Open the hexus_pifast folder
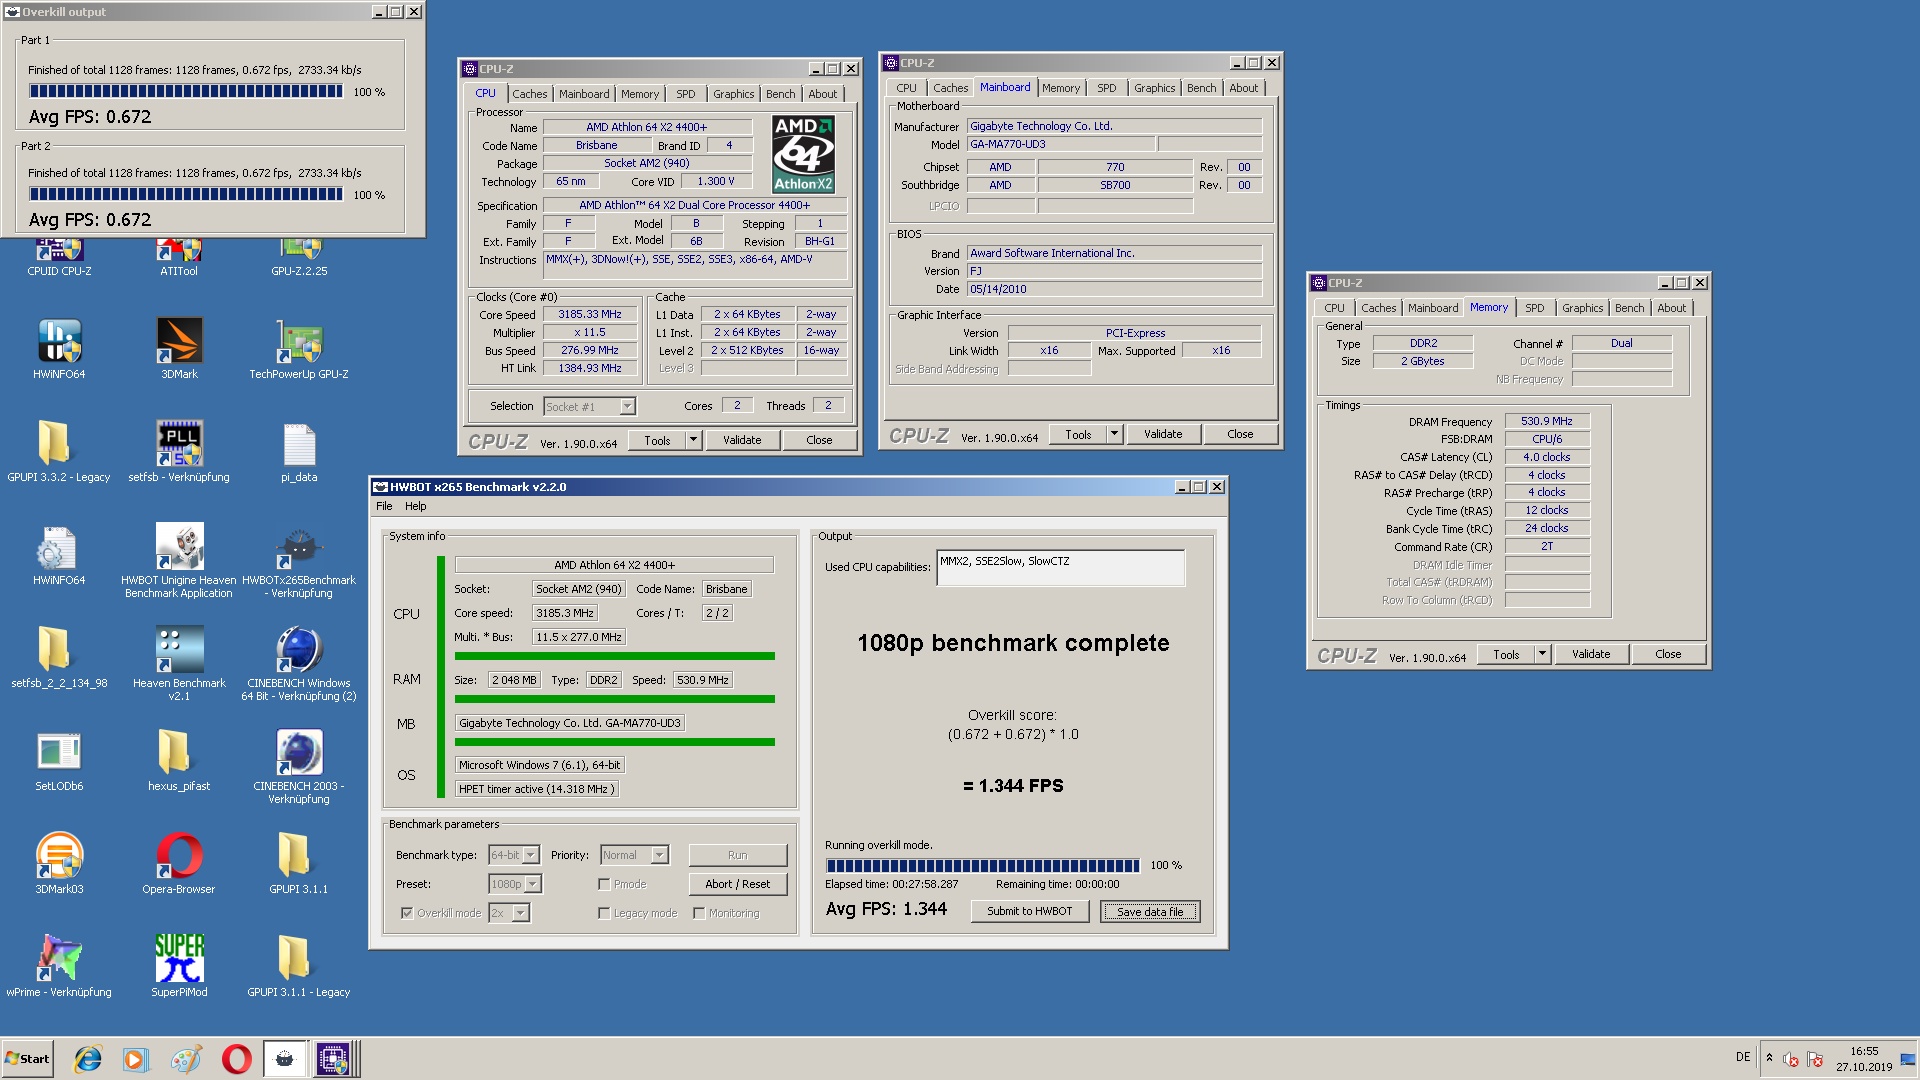This screenshot has width=1920, height=1080. click(x=179, y=762)
